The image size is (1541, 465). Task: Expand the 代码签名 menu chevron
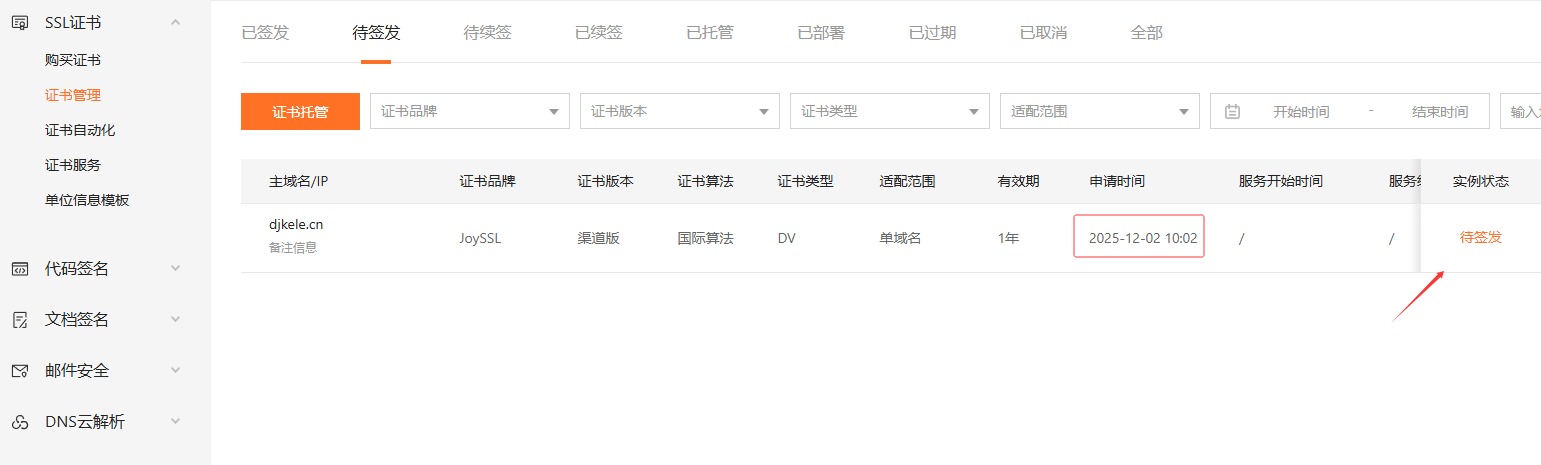click(x=176, y=268)
